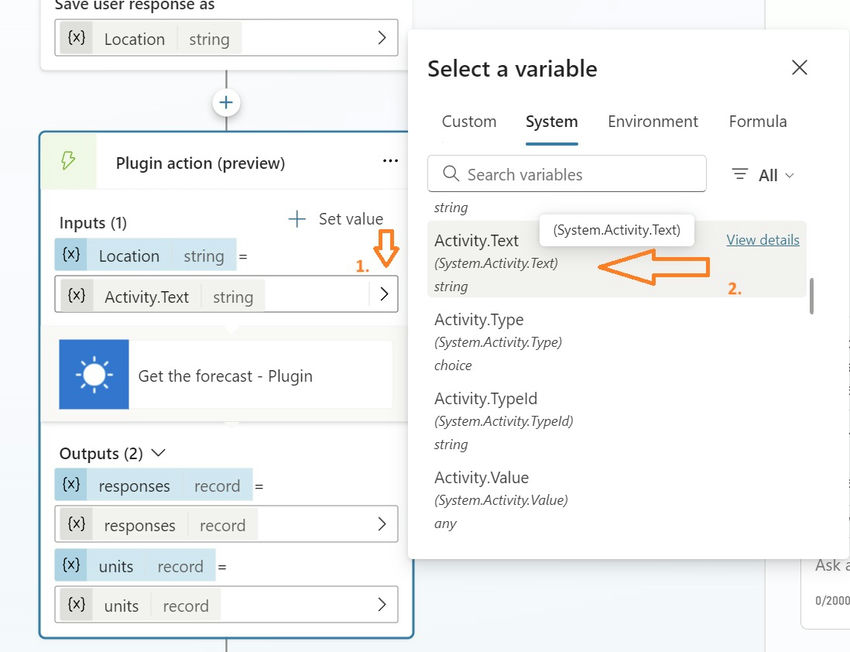This screenshot has width=850, height=652.
Task: Switch to the Custom tab
Action: point(469,122)
